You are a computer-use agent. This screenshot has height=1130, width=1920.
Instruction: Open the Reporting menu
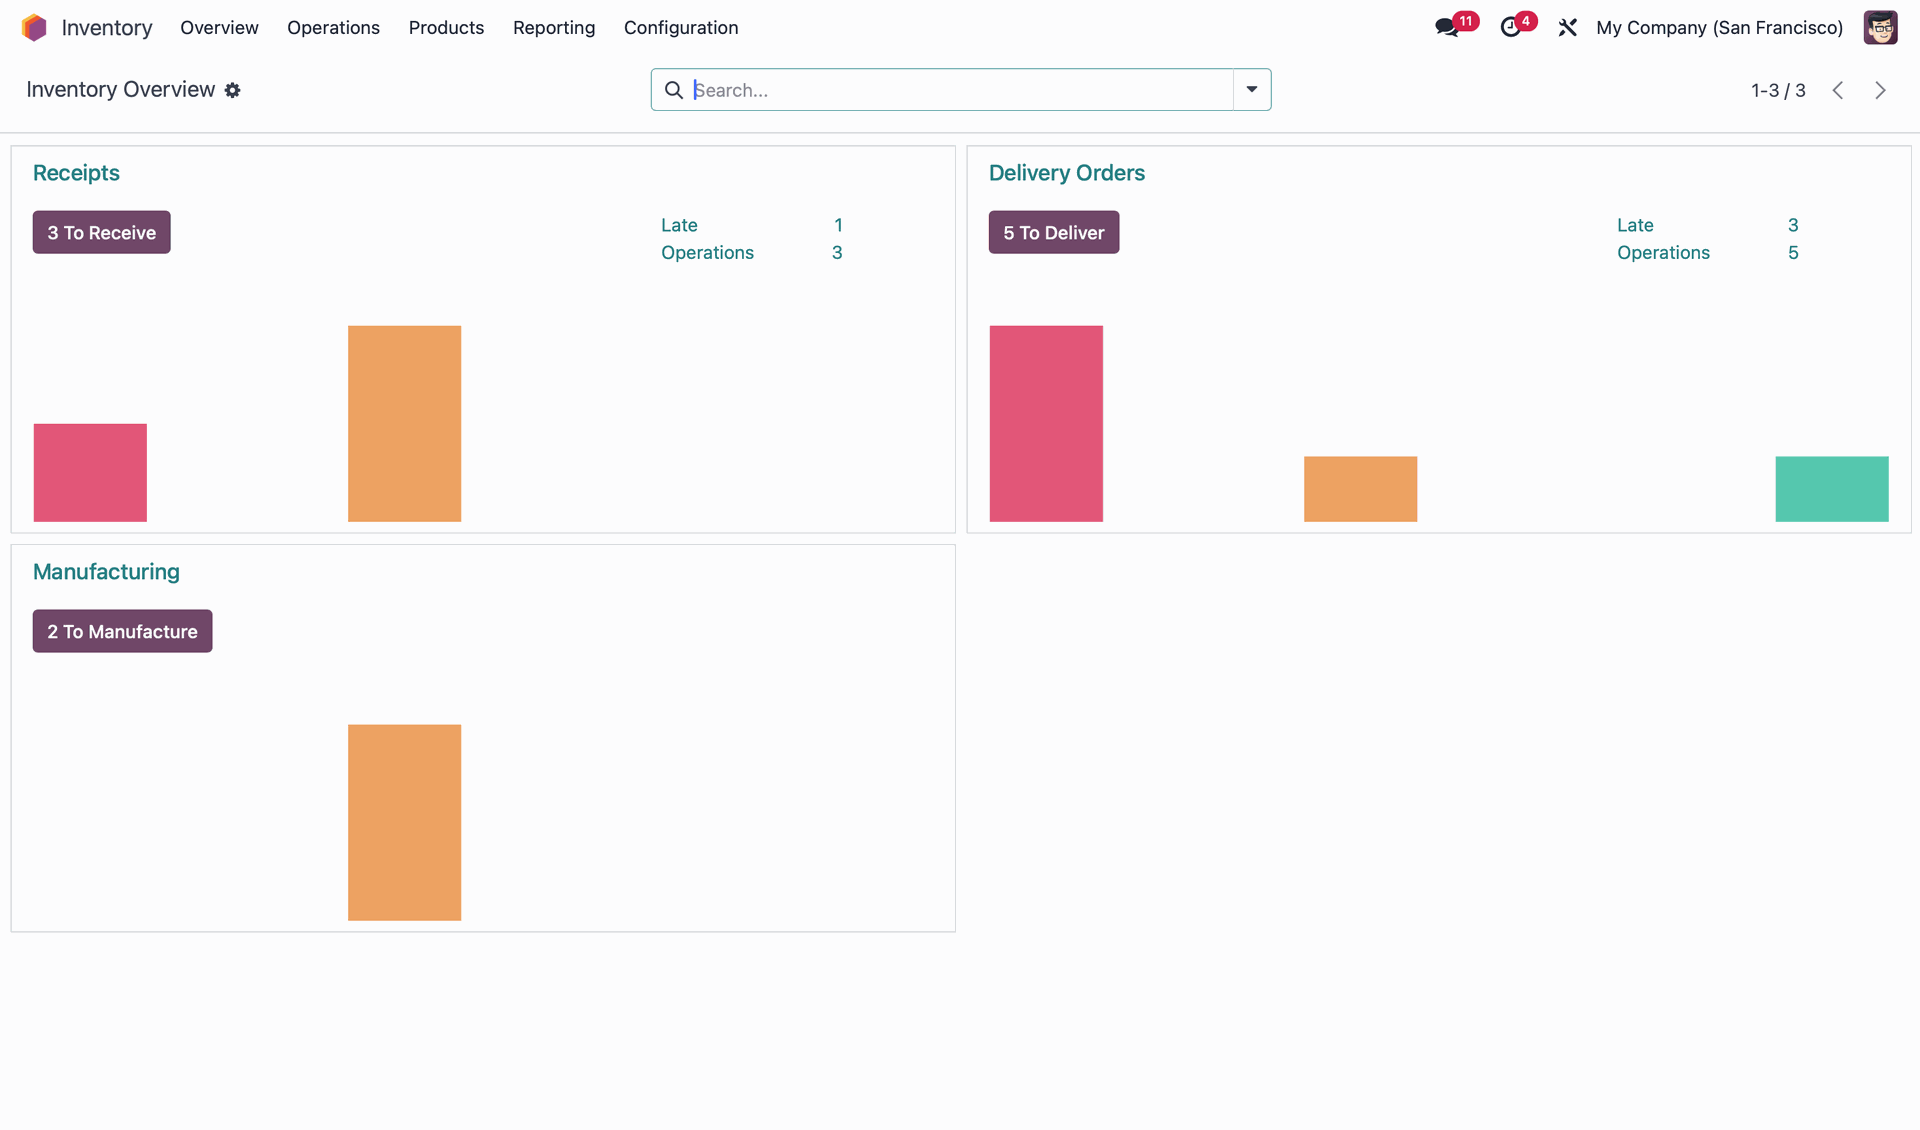point(554,27)
